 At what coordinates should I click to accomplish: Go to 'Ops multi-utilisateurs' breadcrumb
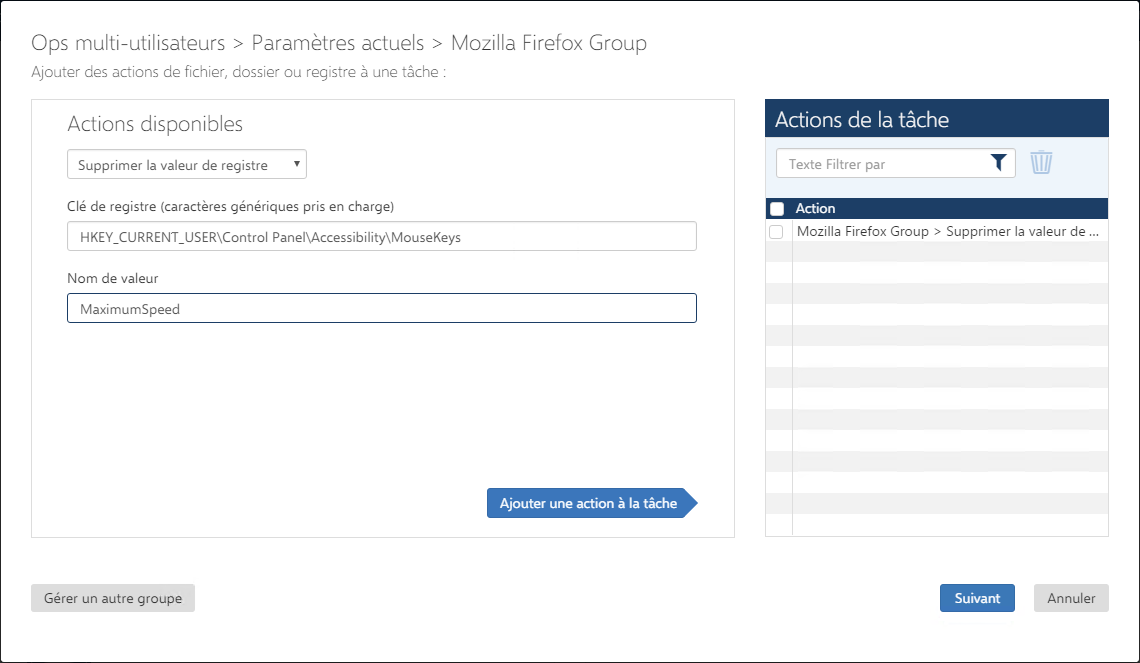[x=128, y=43]
